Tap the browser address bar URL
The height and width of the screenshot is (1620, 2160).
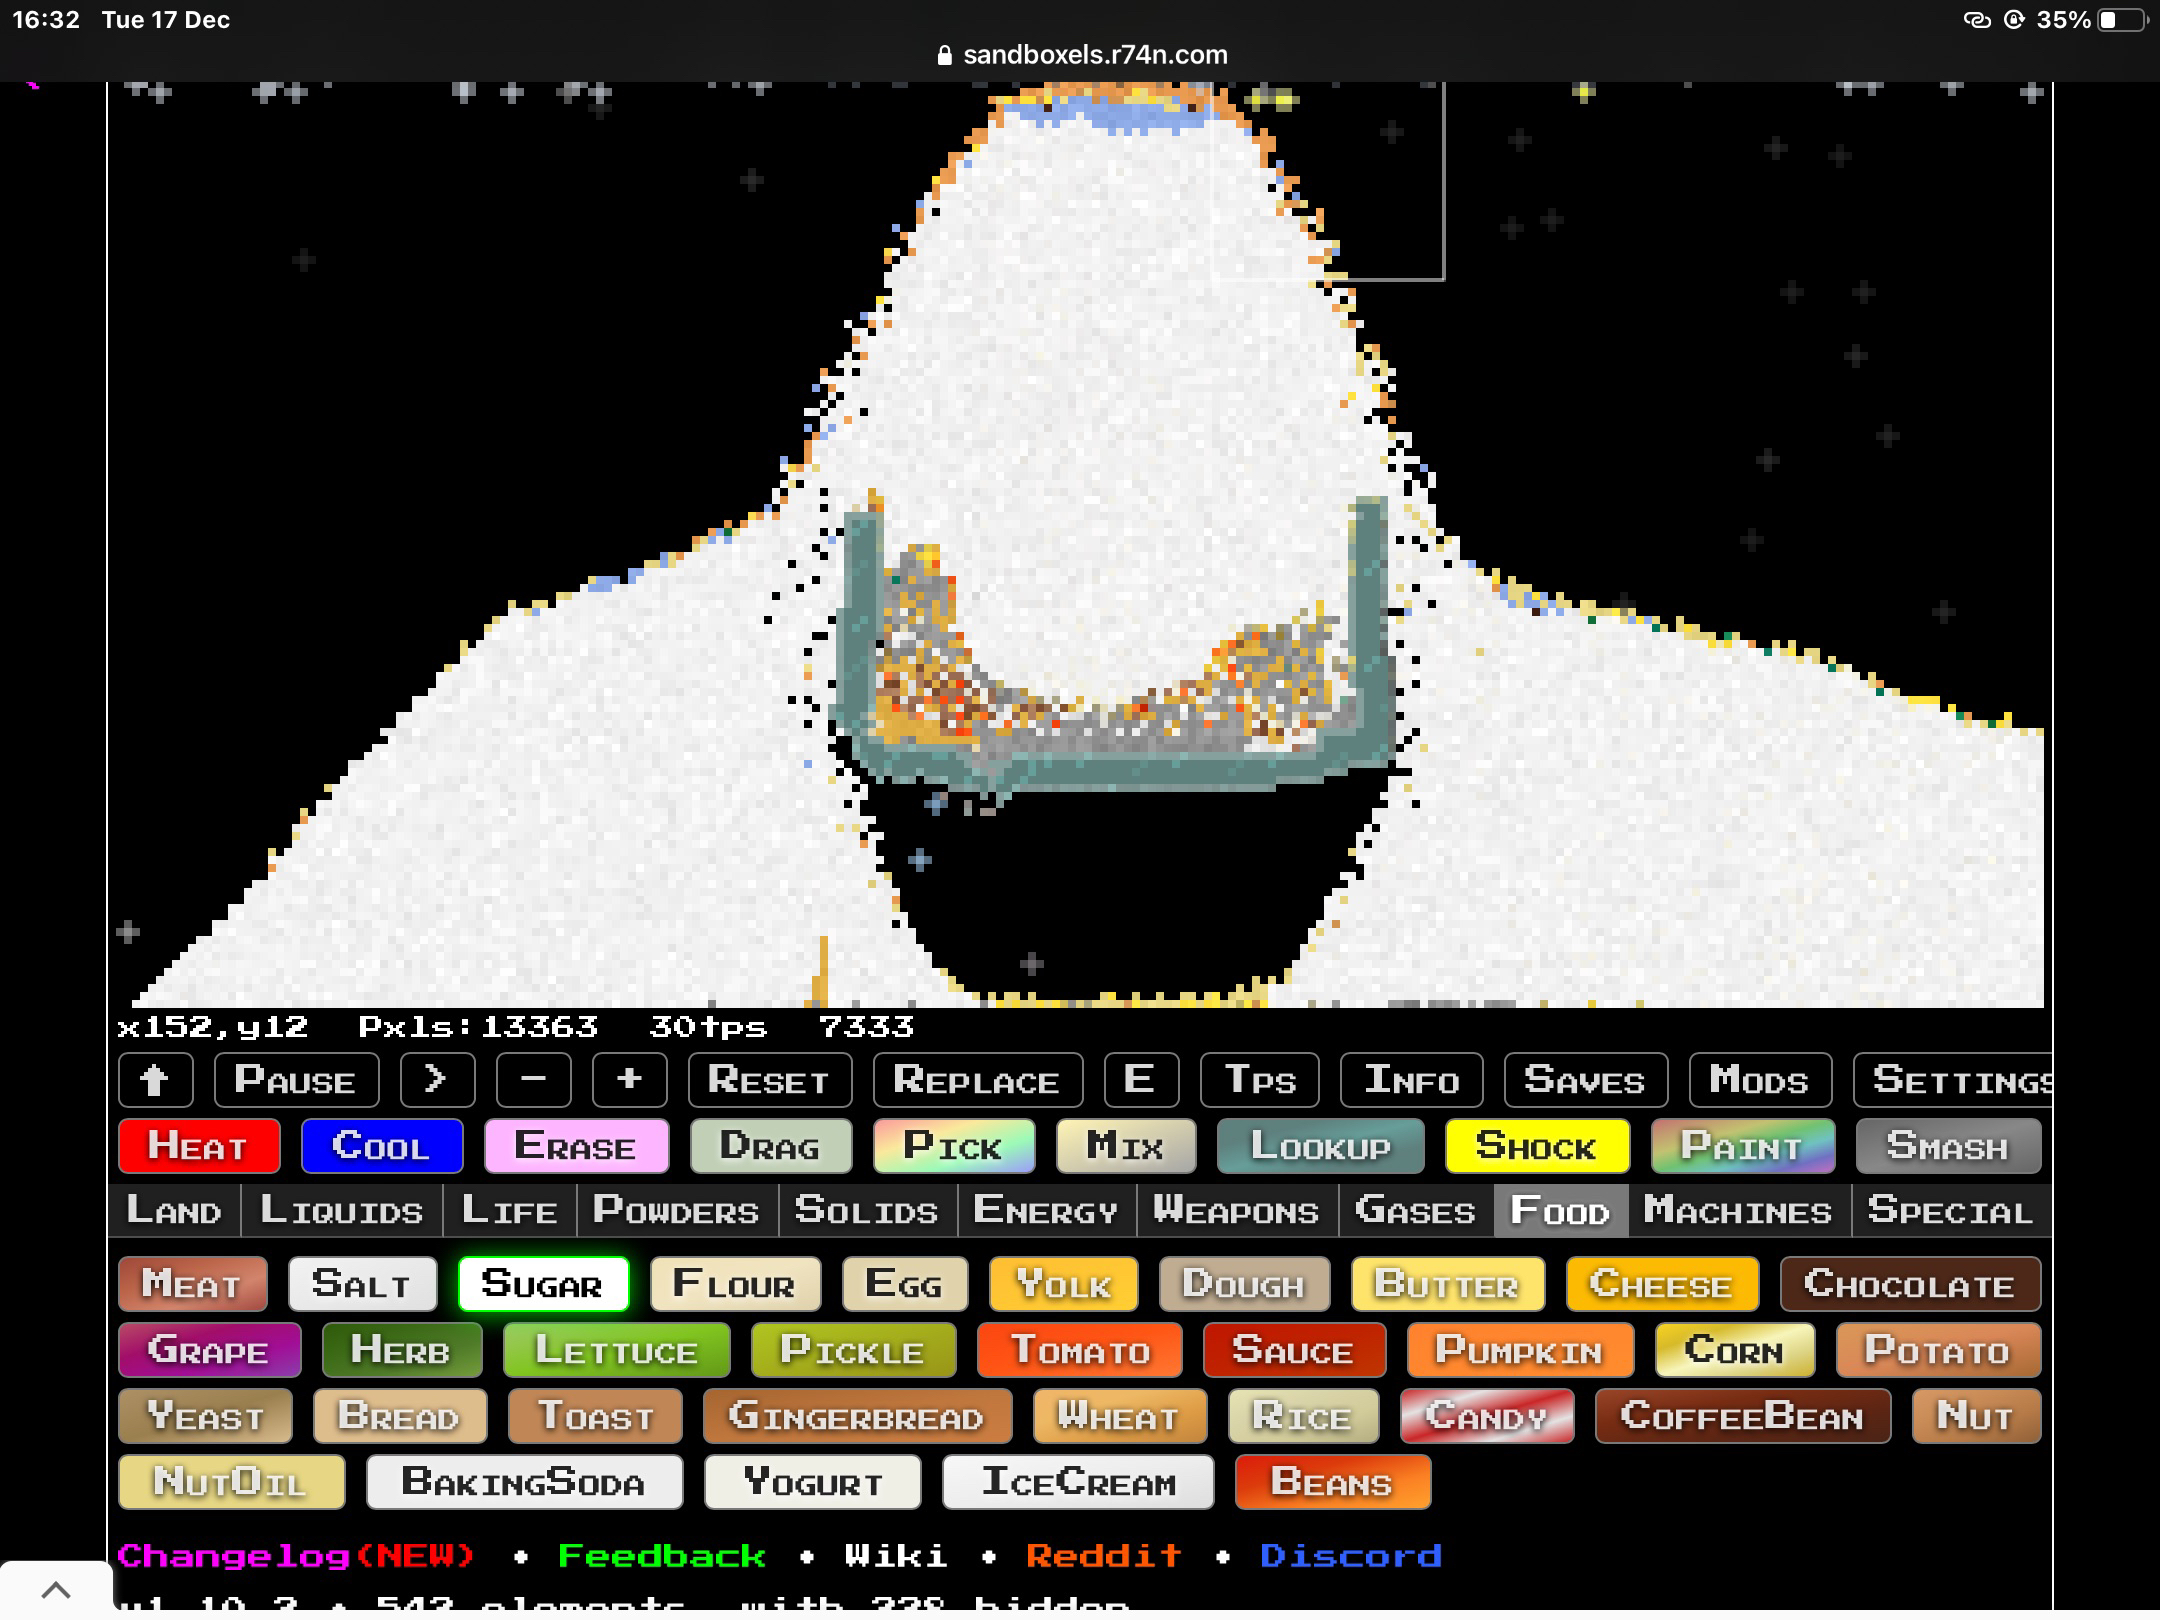(1094, 55)
